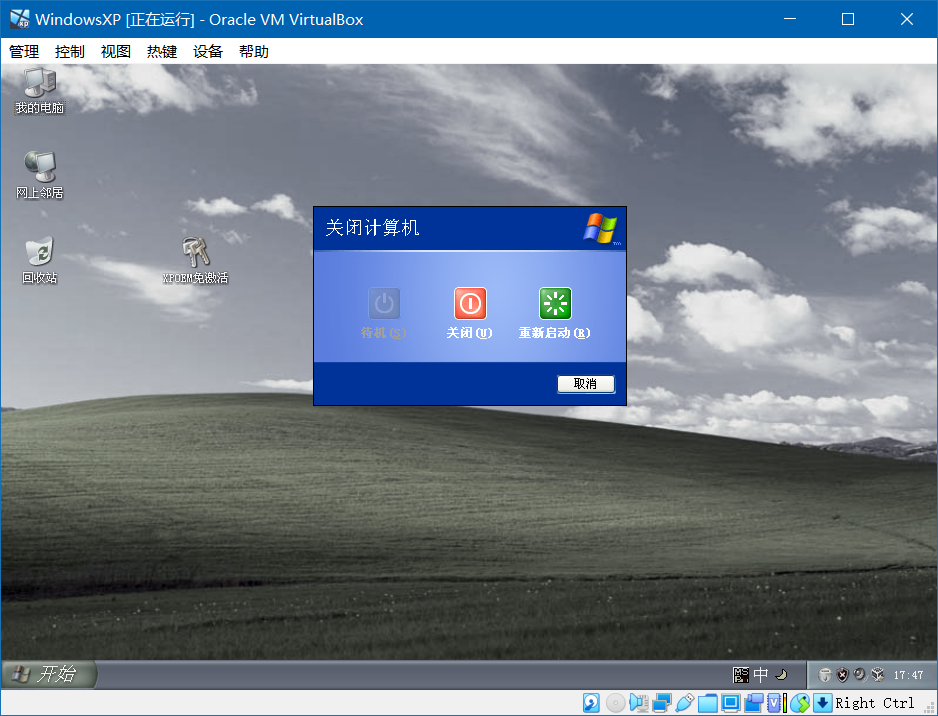Click the 待机(S) label text

coord(384,333)
